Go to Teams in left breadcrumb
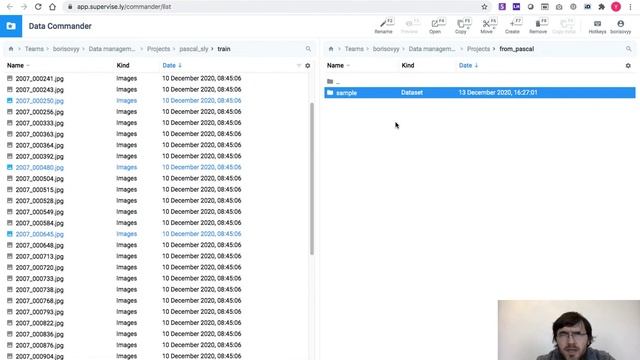640x360 pixels. click(34, 49)
